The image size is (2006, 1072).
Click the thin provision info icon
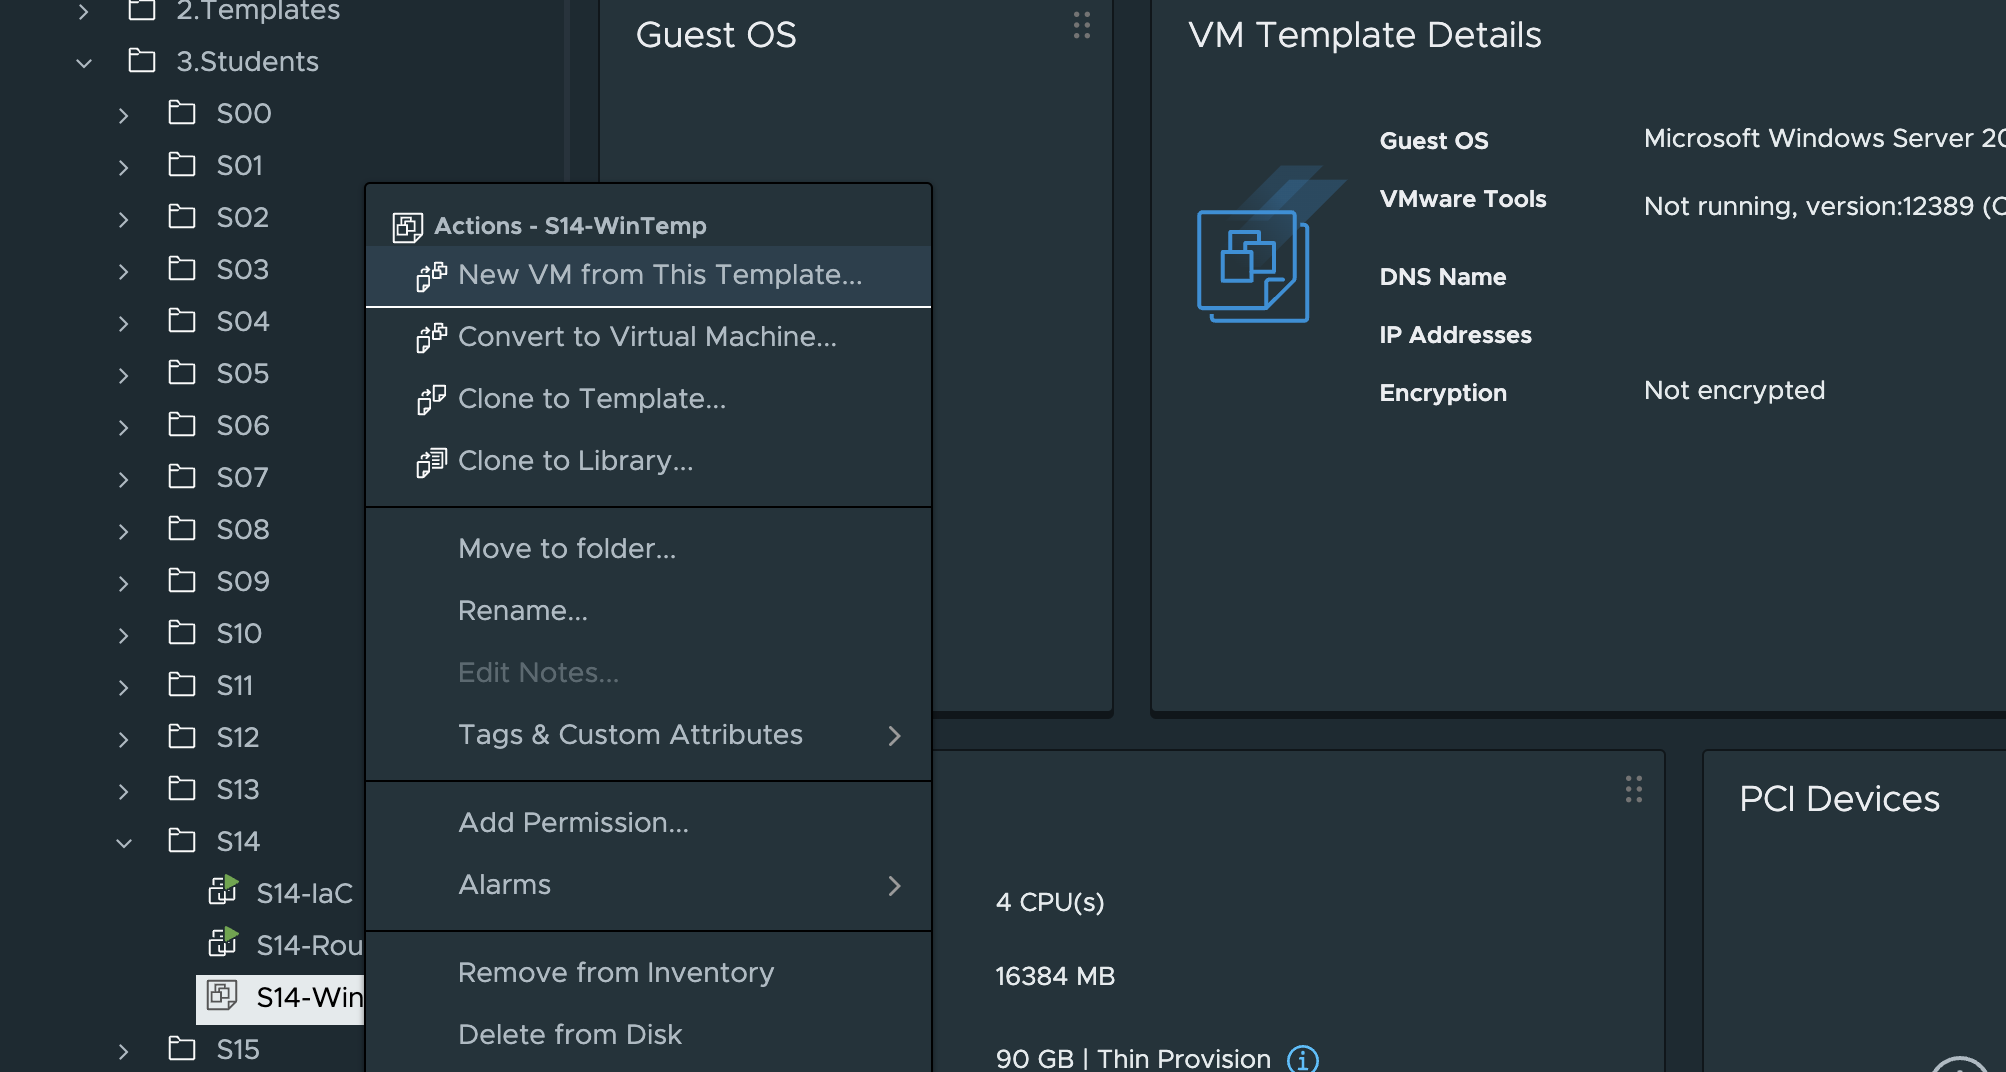(x=1302, y=1058)
